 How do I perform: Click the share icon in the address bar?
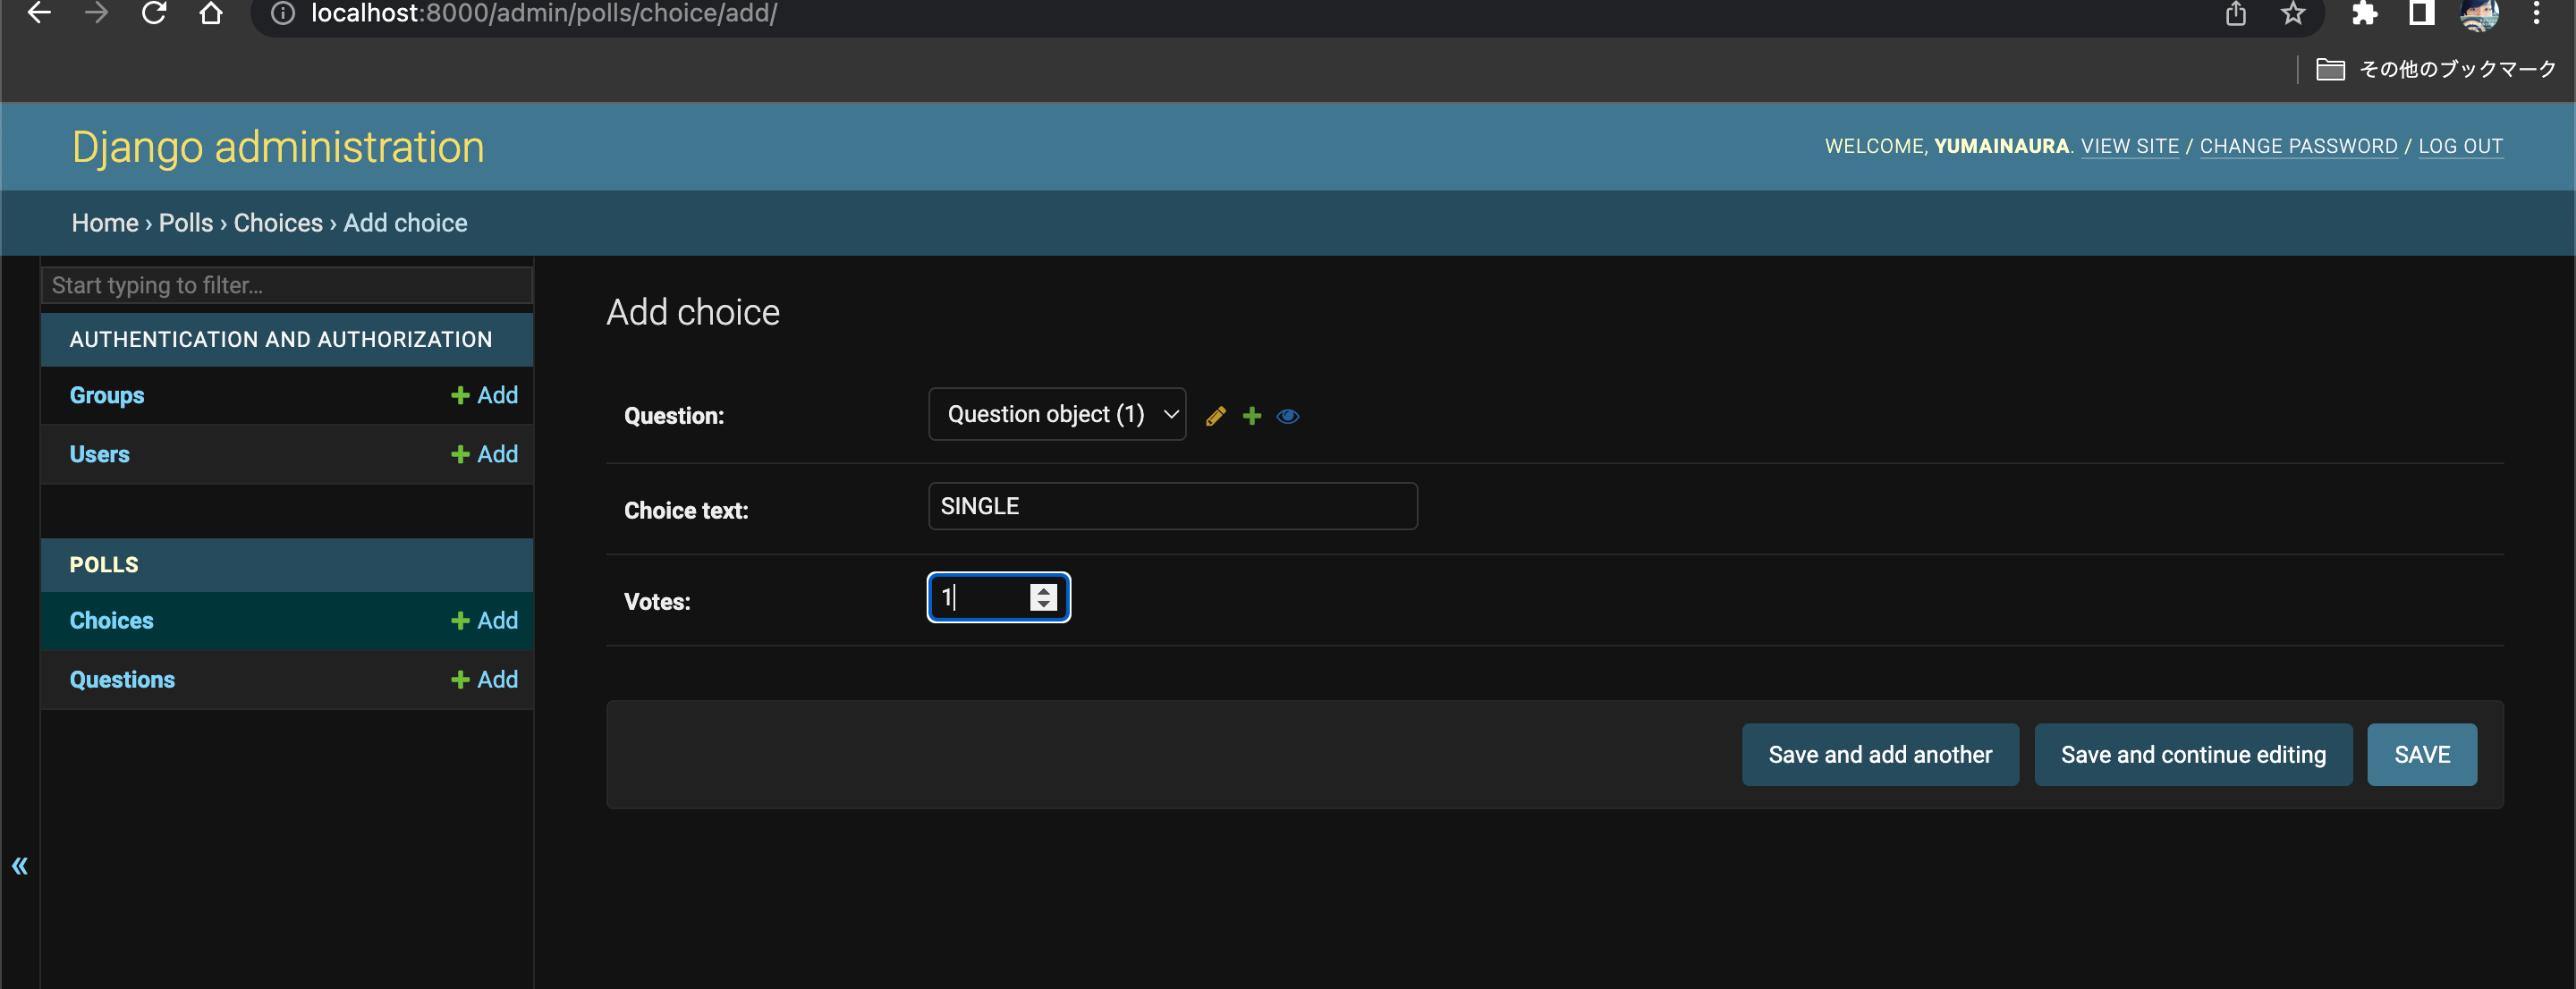[2236, 14]
